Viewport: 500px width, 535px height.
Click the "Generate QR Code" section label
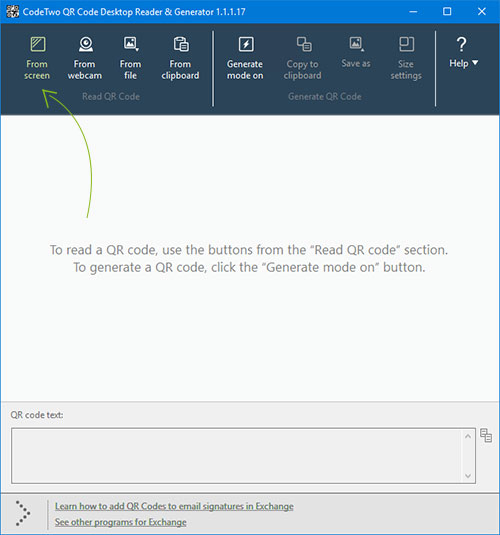coord(325,97)
